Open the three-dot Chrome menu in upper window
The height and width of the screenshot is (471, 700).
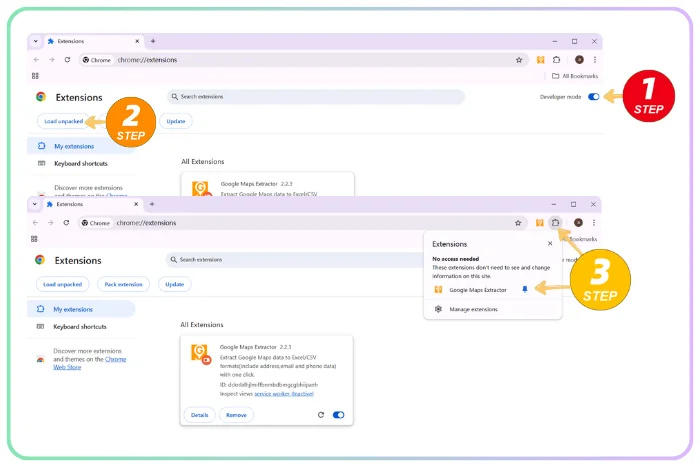click(594, 59)
